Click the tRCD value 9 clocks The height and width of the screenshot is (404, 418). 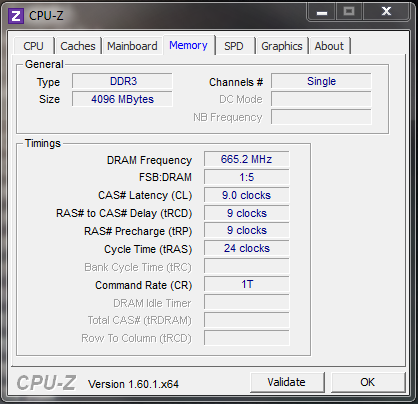coord(247,213)
